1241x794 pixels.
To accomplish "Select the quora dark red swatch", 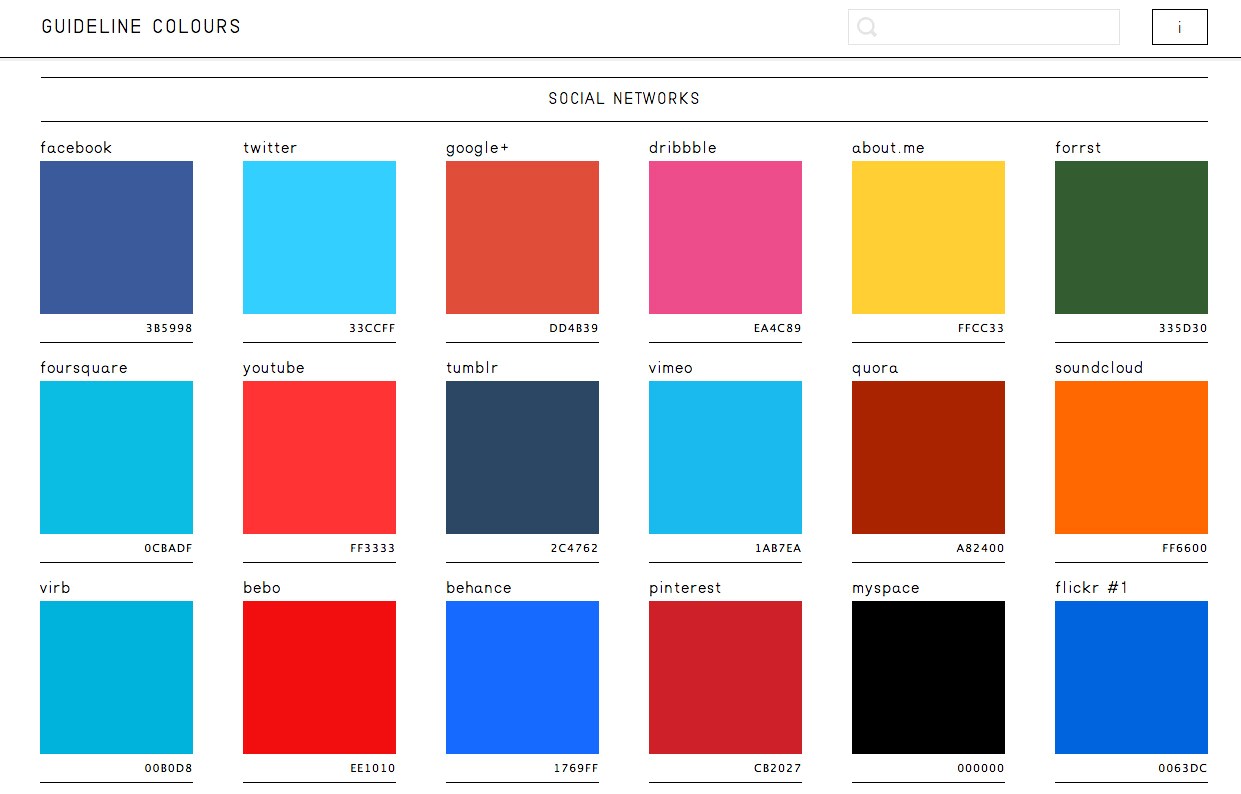I will [x=928, y=457].
